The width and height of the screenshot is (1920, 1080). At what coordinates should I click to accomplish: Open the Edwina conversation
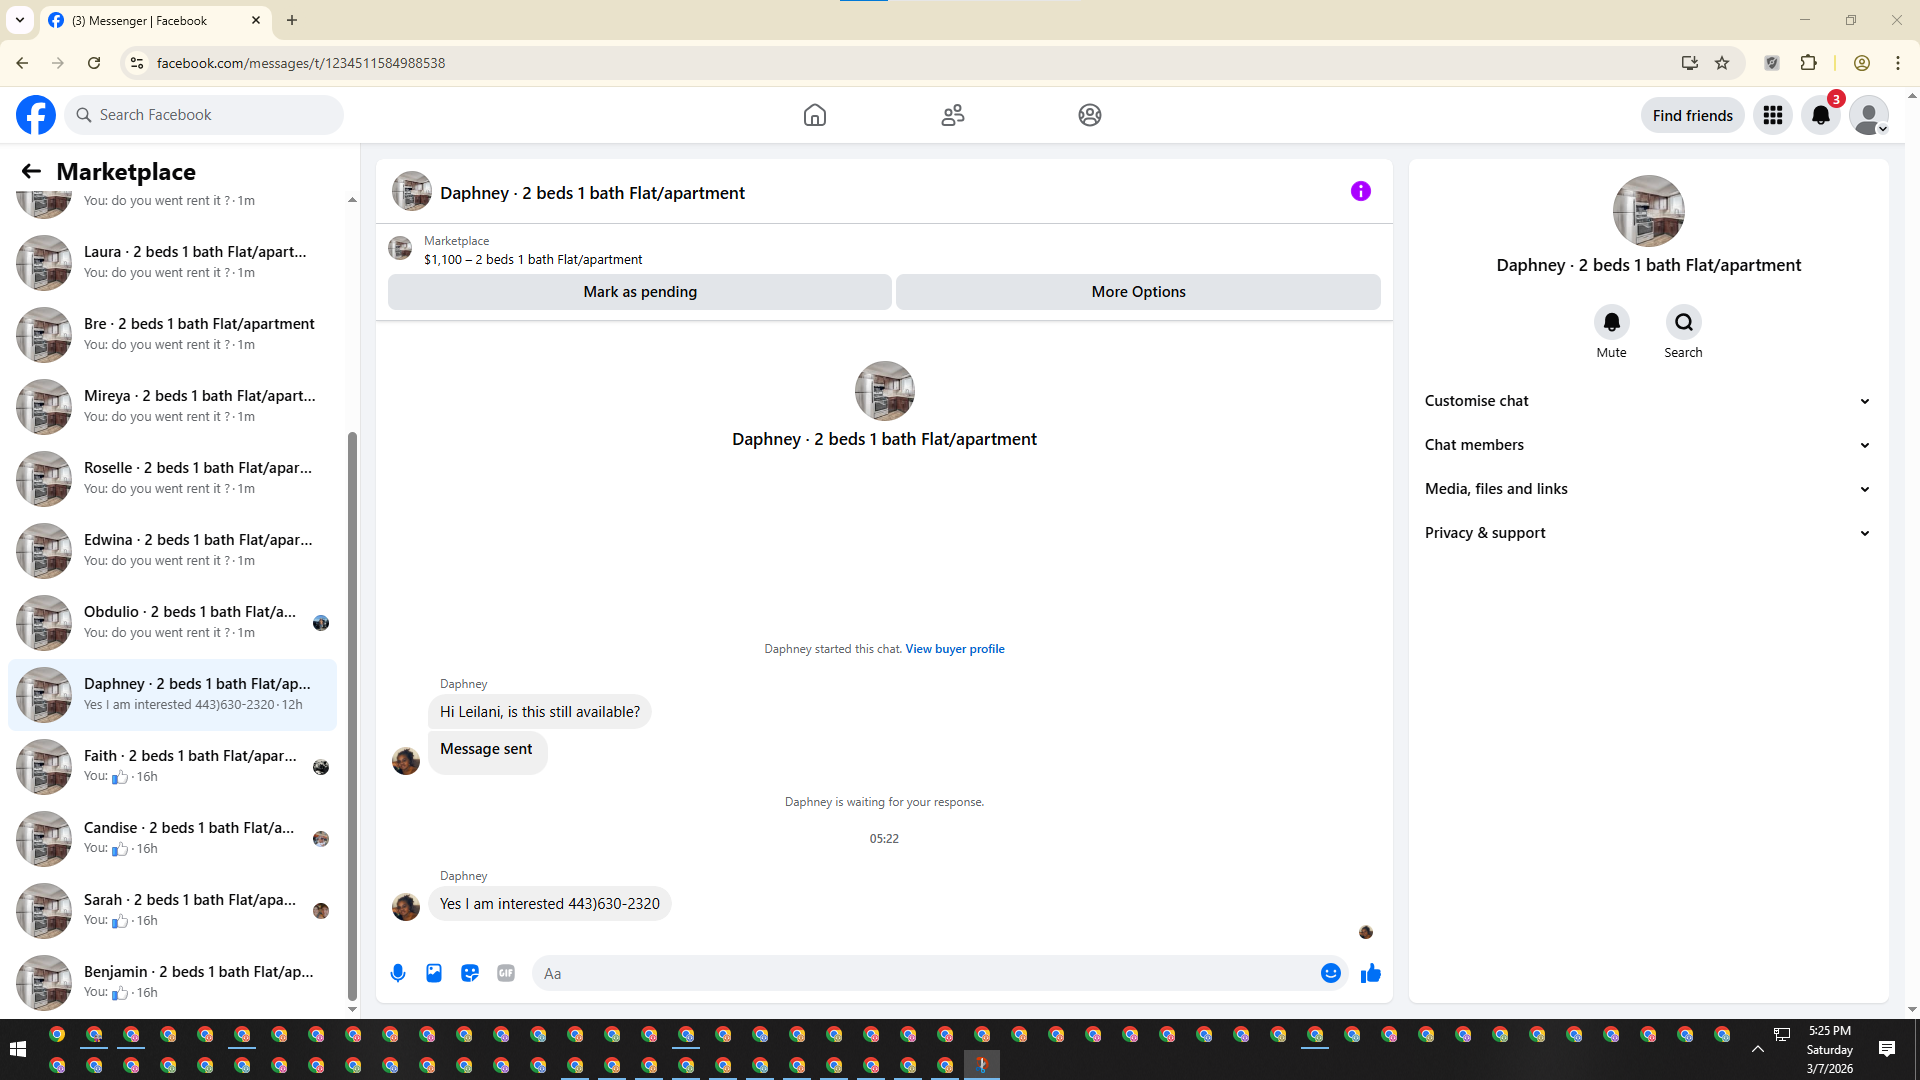172,550
